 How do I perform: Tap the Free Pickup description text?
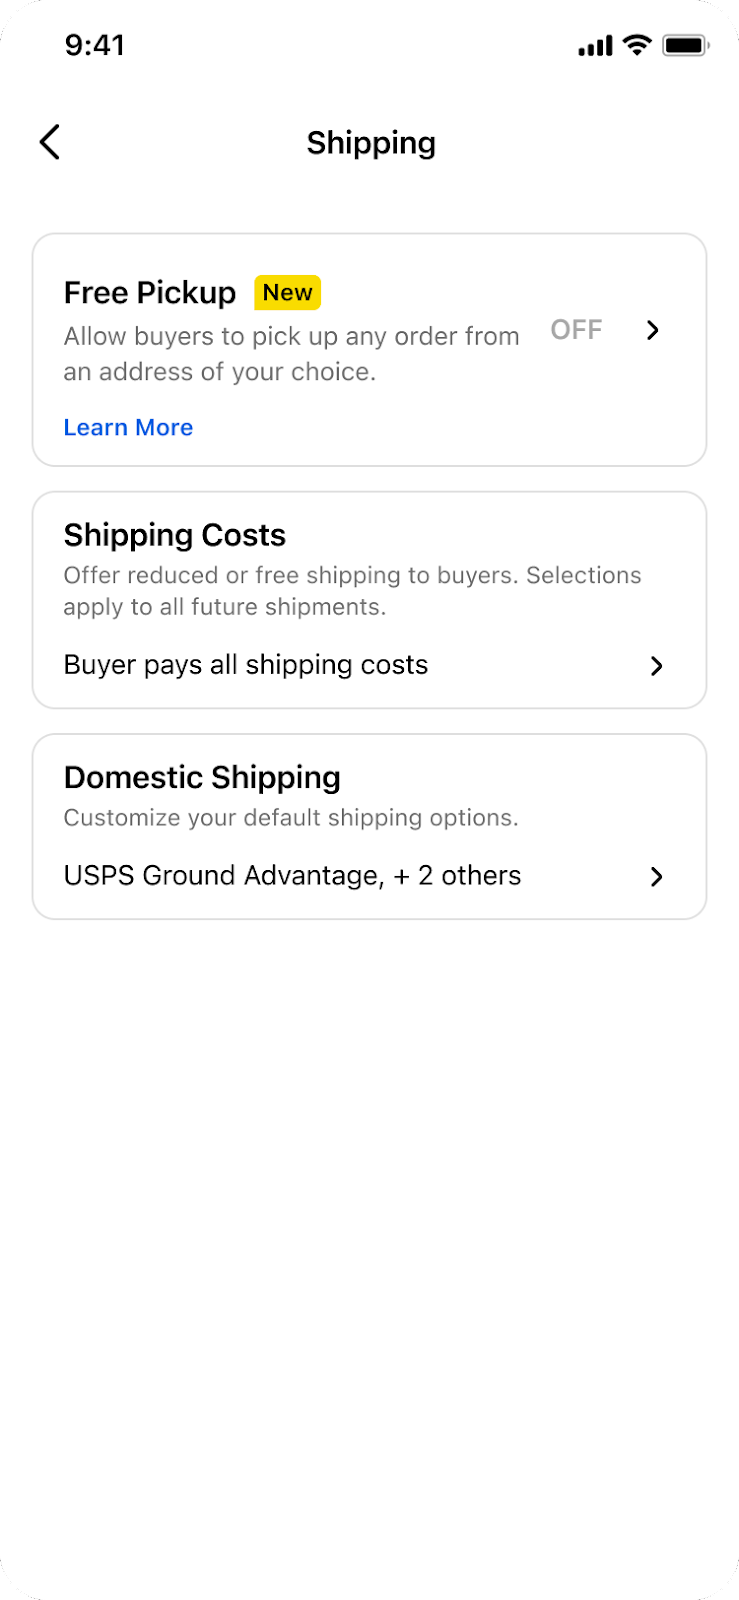pyautogui.click(x=291, y=354)
